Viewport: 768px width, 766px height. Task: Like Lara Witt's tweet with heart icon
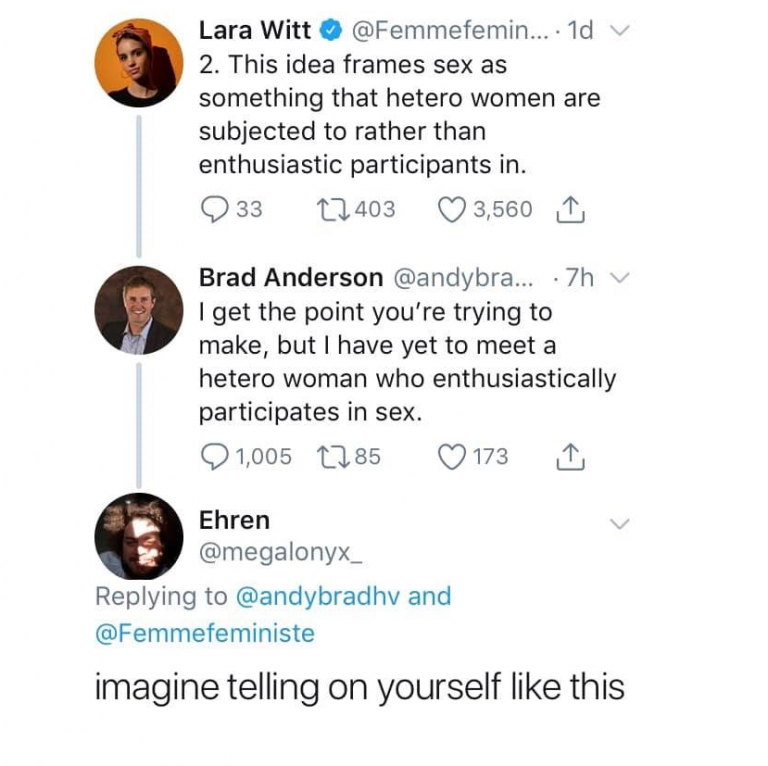coord(454,209)
